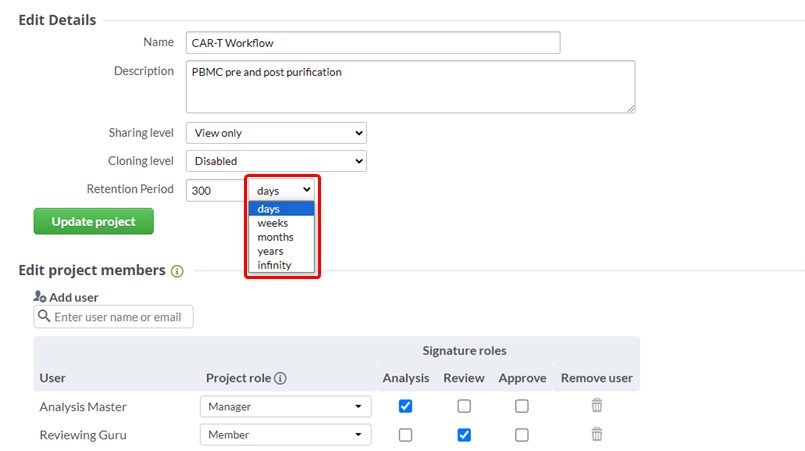Click the Analysis Master user name
This screenshot has width=805, height=451.
pyautogui.click(x=83, y=407)
